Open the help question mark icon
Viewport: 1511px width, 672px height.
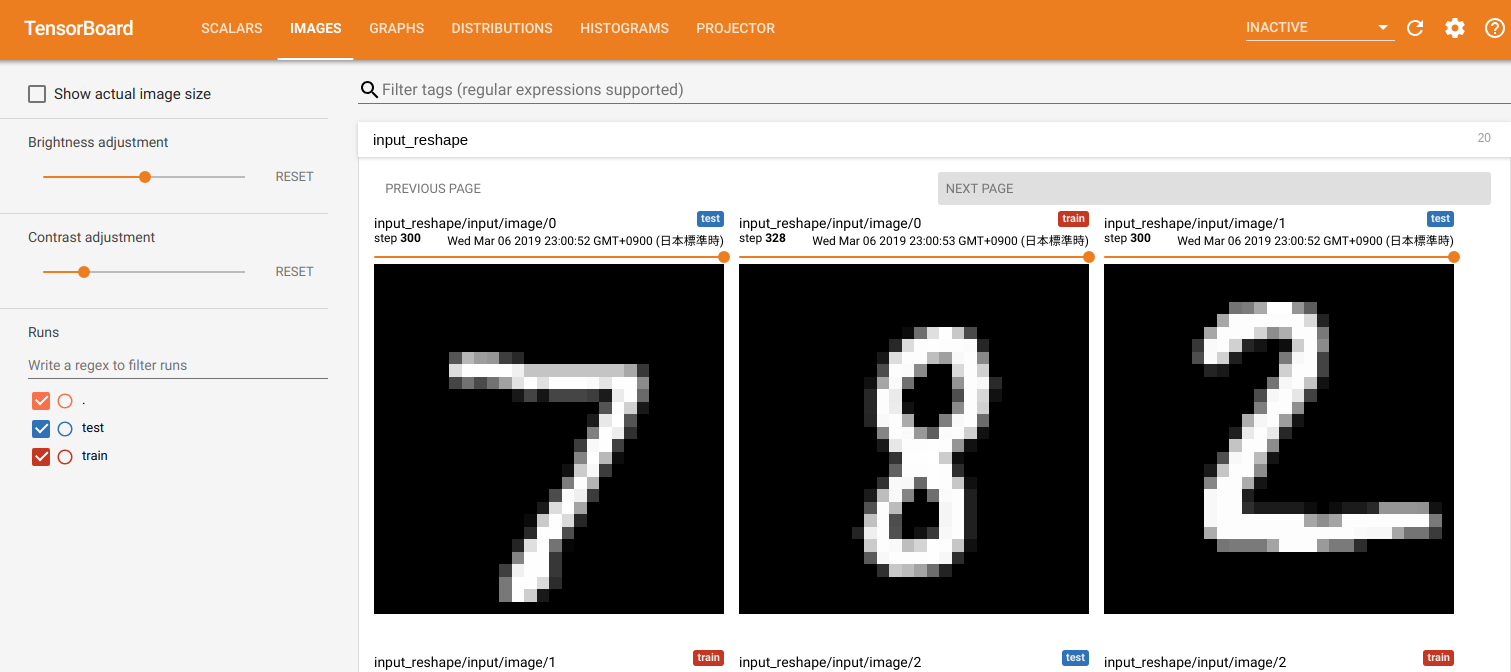coord(1494,28)
